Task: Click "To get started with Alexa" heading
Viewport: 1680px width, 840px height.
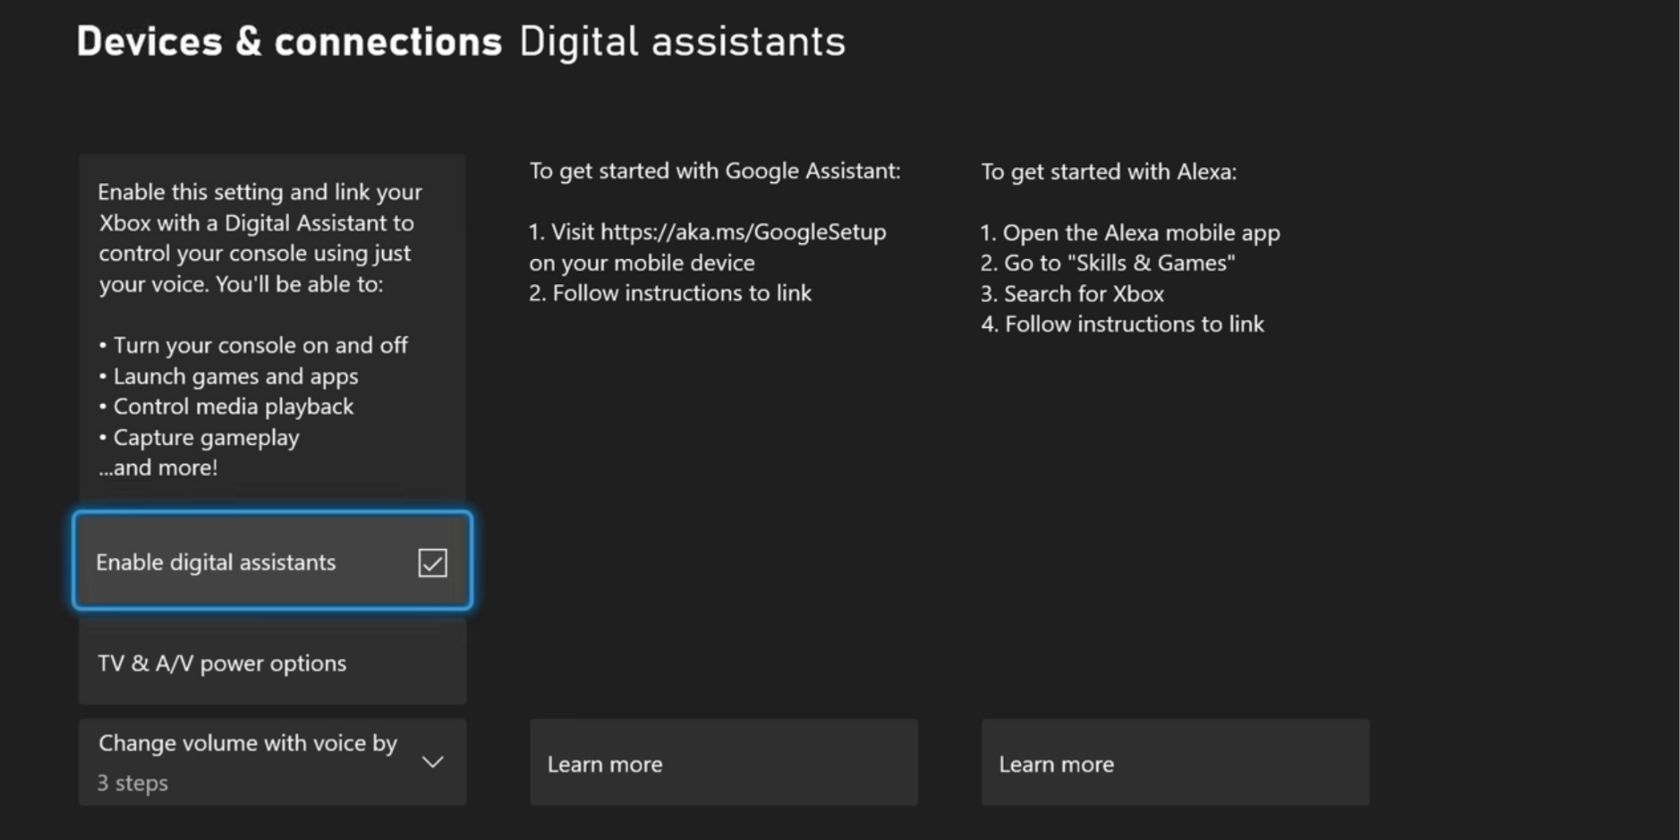Action: coord(1108,172)
